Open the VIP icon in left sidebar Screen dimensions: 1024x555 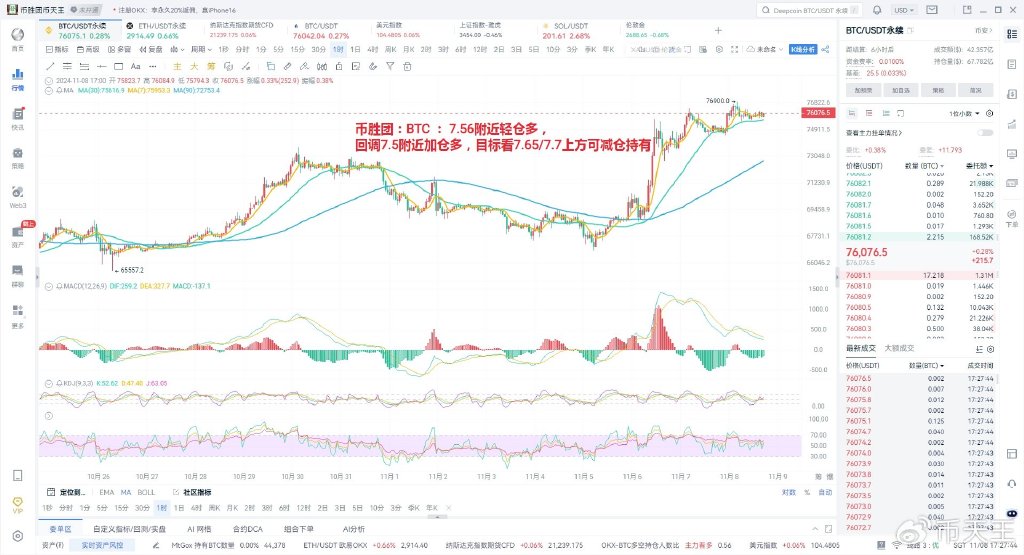[18, 505]
